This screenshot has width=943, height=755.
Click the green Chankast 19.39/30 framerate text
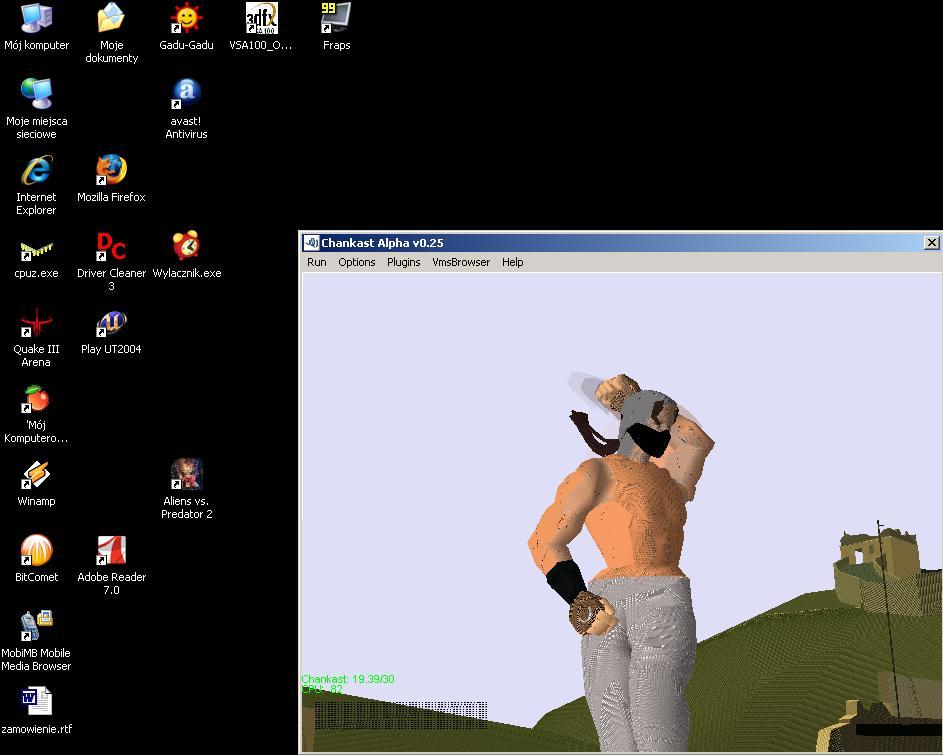point(348,679)
